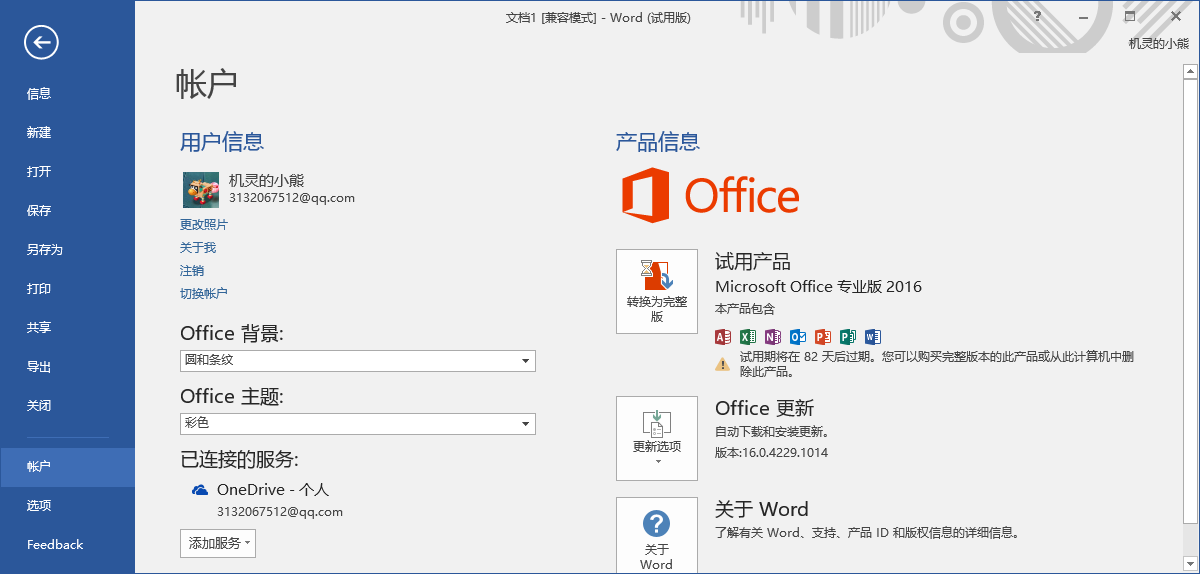
Task: Click the back arrow icon
Action: point(42,41)
